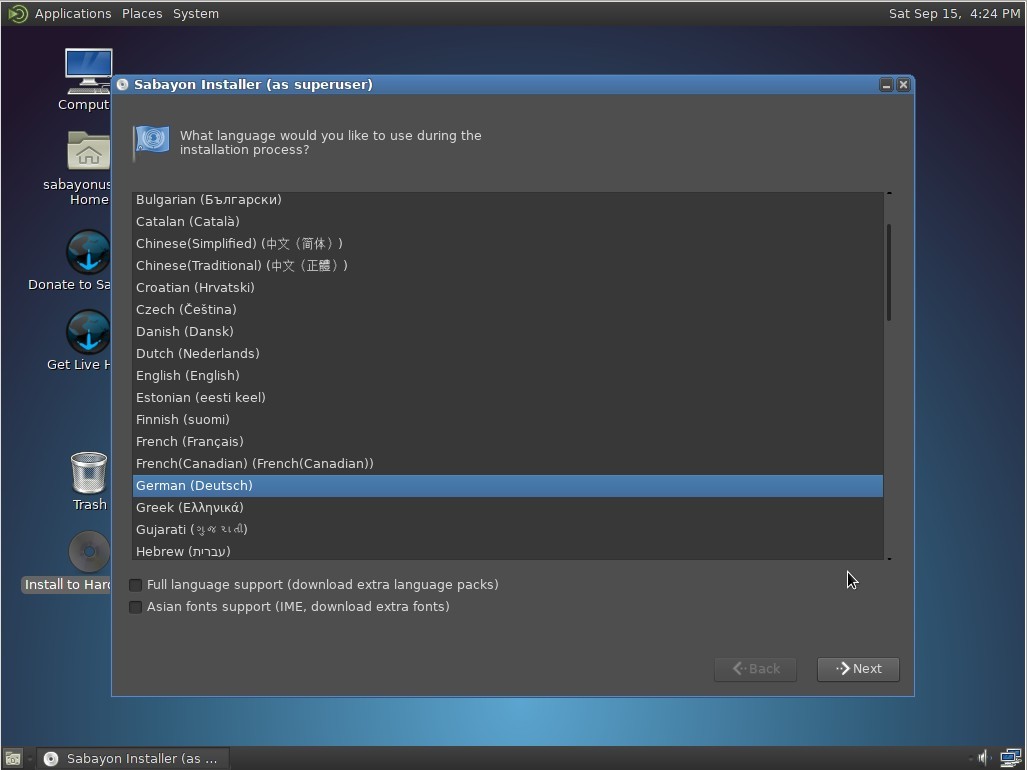Open the sabayonuser Home folder icon
The height and width of the screenshot is (770, 1027).
(x=88, y=151)
